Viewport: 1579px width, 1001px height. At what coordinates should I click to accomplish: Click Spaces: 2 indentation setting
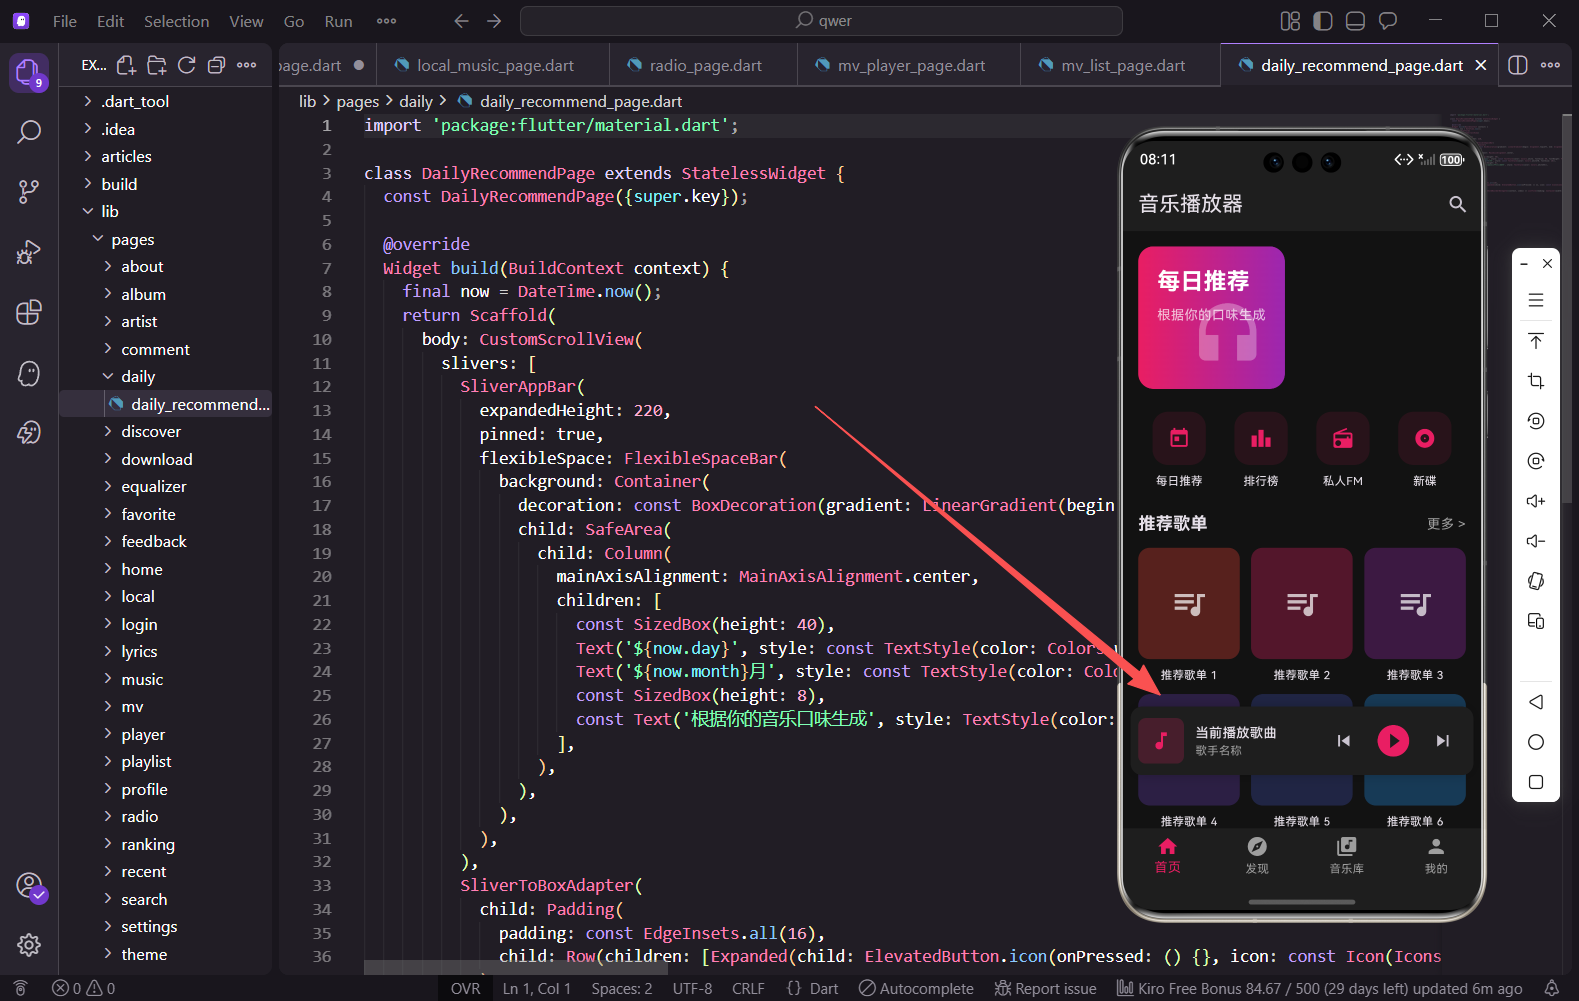coord(622,988)
